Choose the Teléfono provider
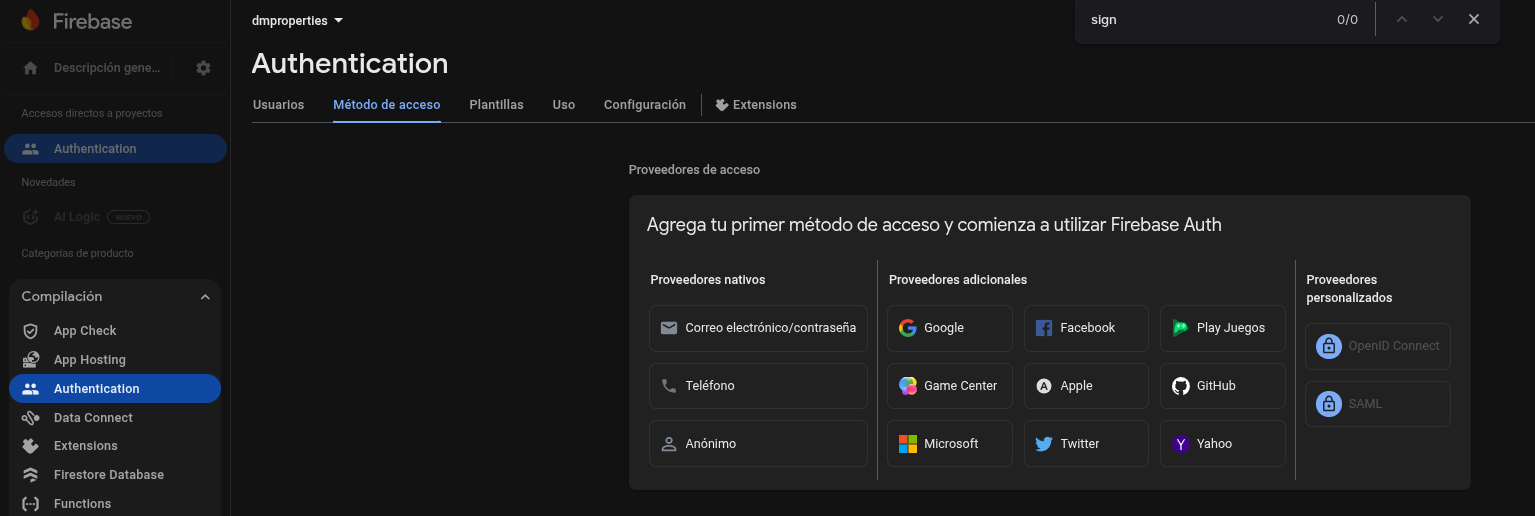This screenshot has height=516, width=1535. 758,386
